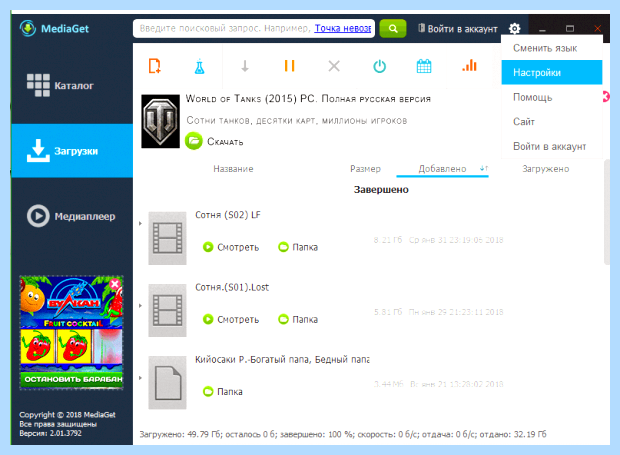Sort by the Размер column
The height and width of the screenshot is (455, 620).
365,169
